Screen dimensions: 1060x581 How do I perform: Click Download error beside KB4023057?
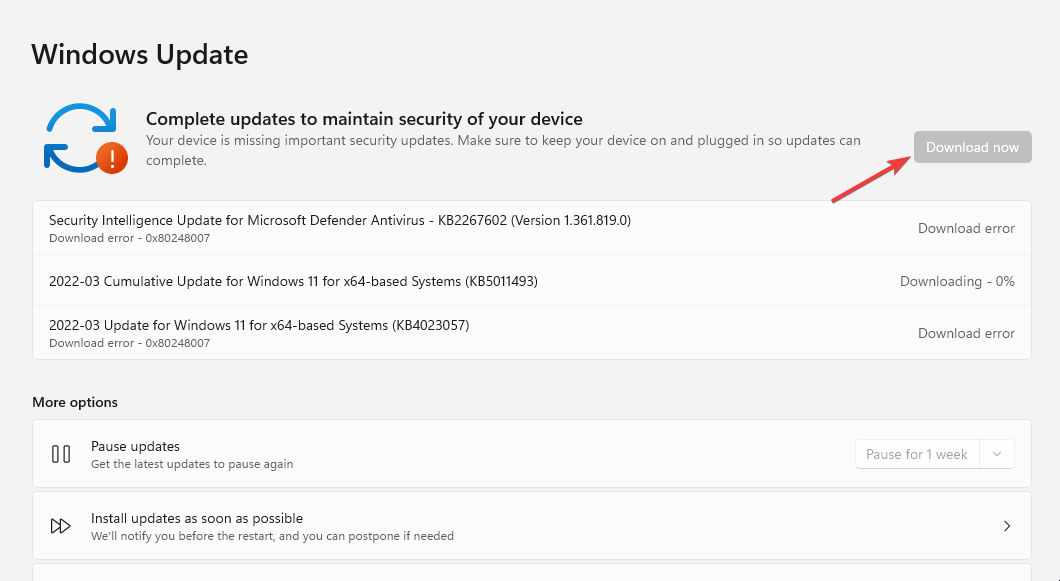coord(965,332)
